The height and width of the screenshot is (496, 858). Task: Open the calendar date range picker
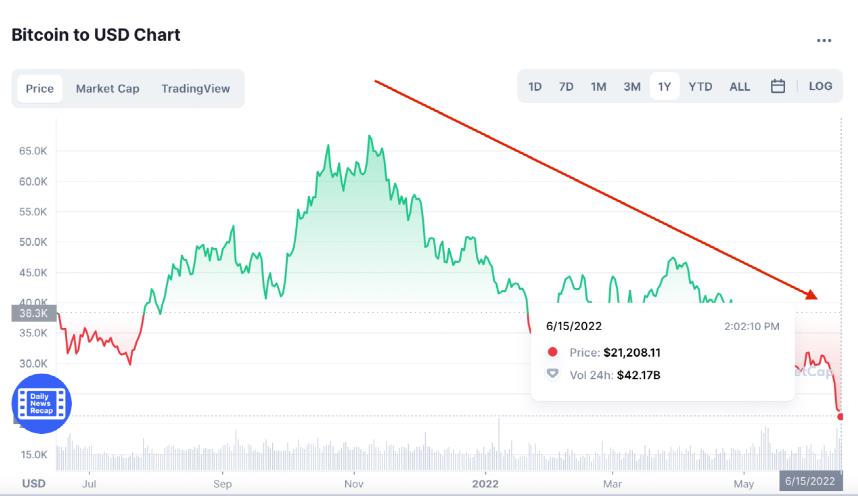click(778, 87)
